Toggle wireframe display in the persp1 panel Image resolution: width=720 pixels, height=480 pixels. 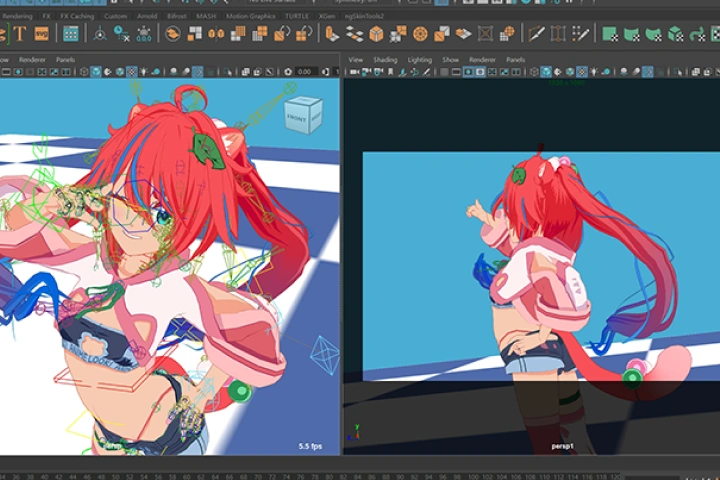pos(534,72)
